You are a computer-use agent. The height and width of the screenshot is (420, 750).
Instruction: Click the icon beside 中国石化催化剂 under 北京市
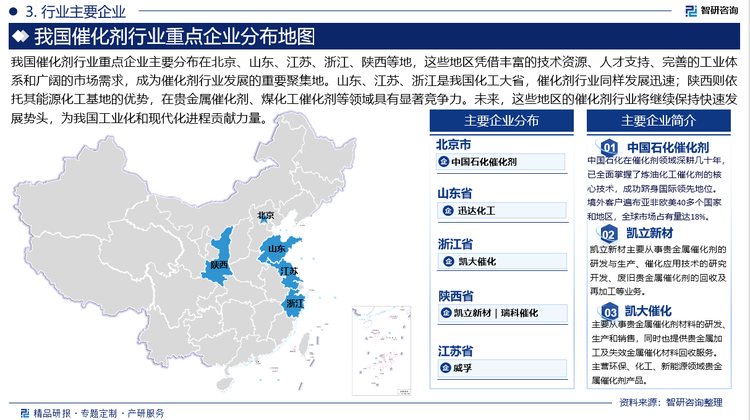coord(443,162)
